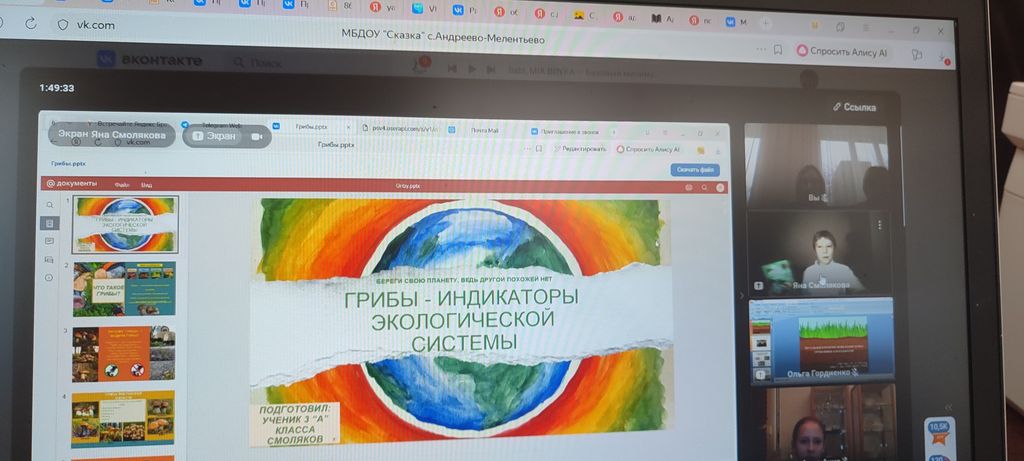
Task: Open three-dot options on Яна Смолякова's video
Action: point(879,224)
